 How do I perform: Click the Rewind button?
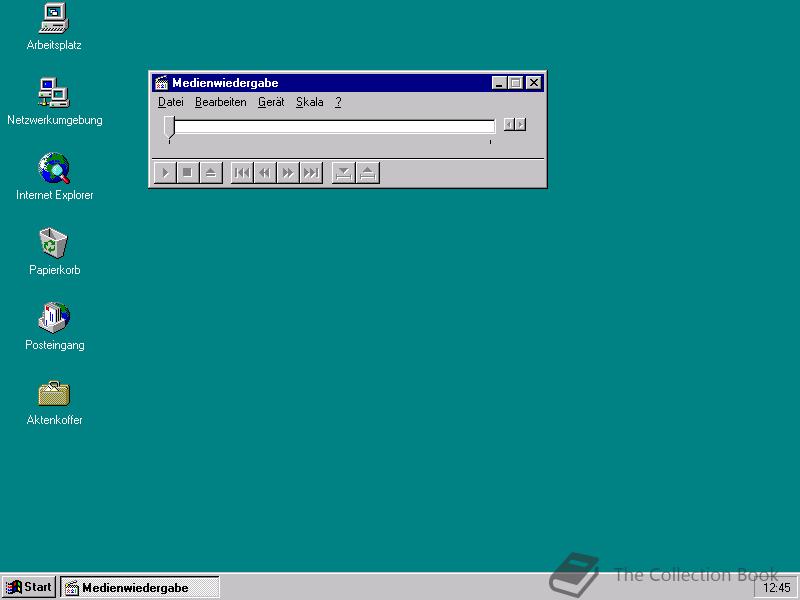[265, 173]
